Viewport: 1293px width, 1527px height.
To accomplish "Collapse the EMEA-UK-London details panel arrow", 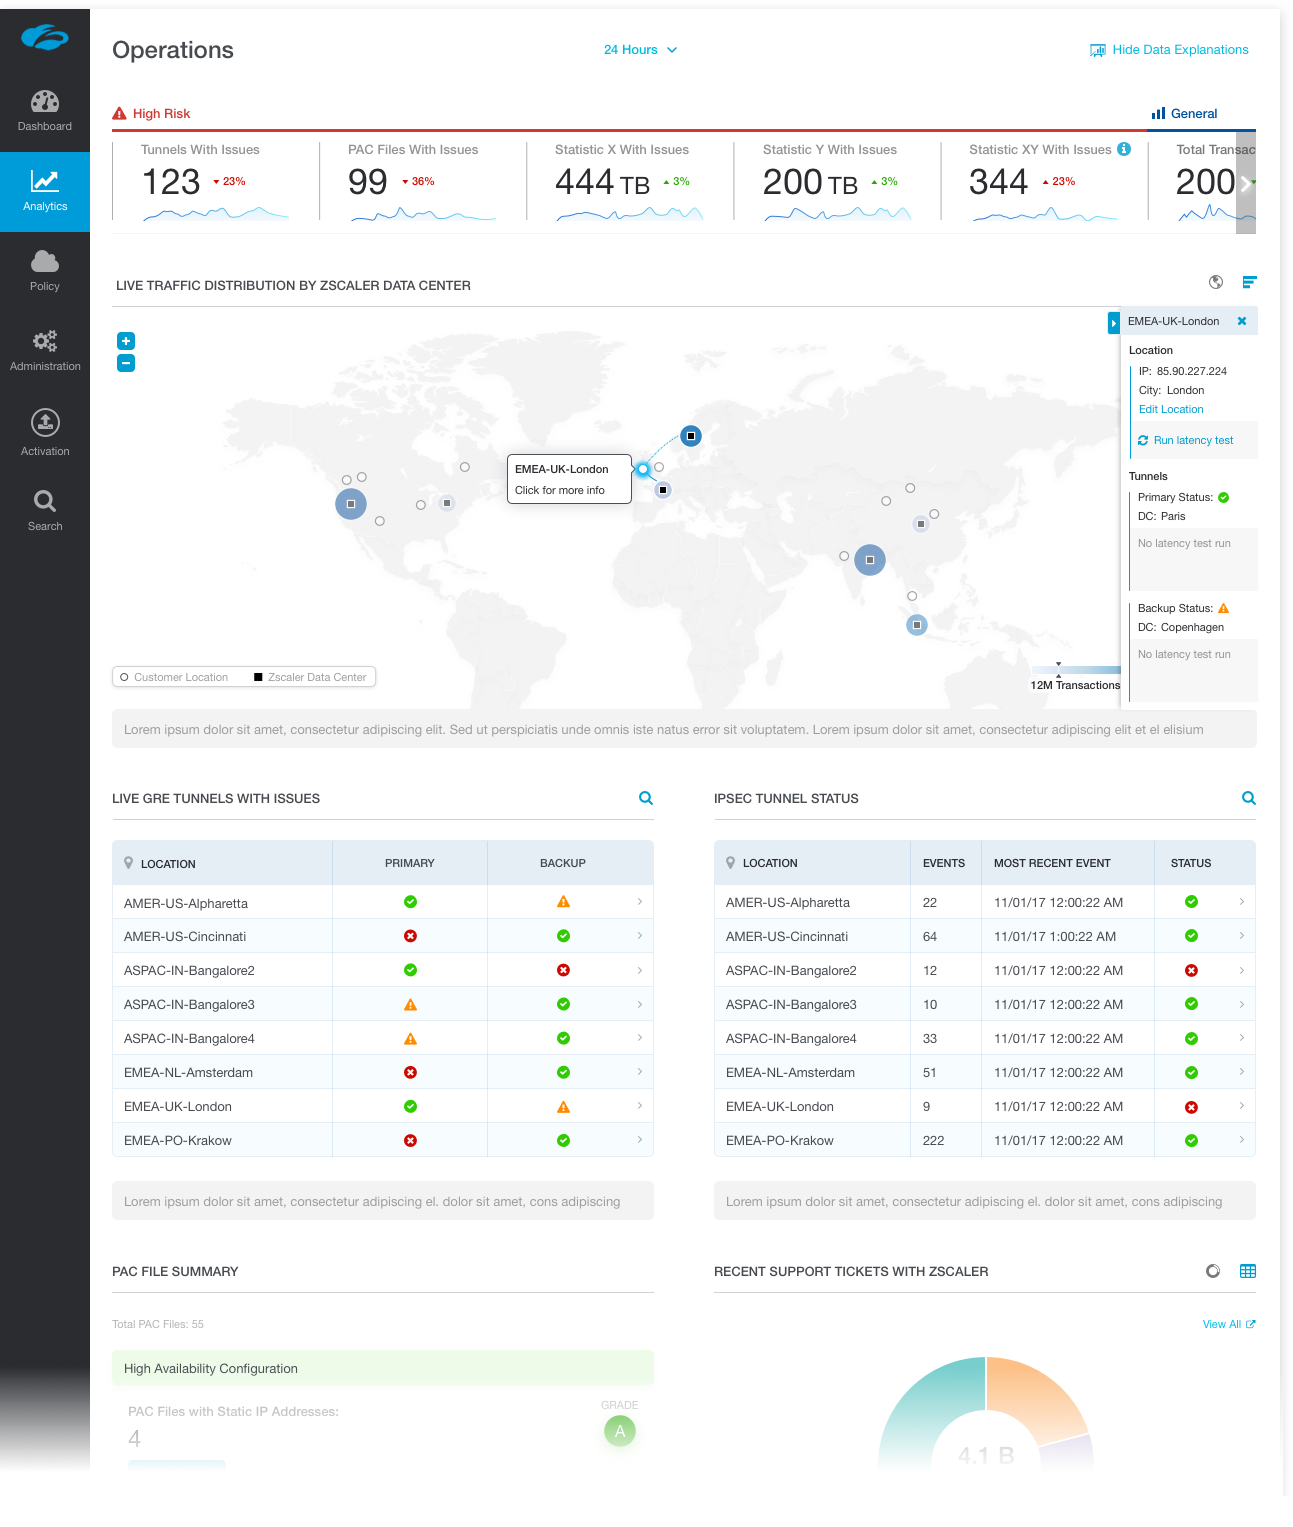I will point(1113,323).
